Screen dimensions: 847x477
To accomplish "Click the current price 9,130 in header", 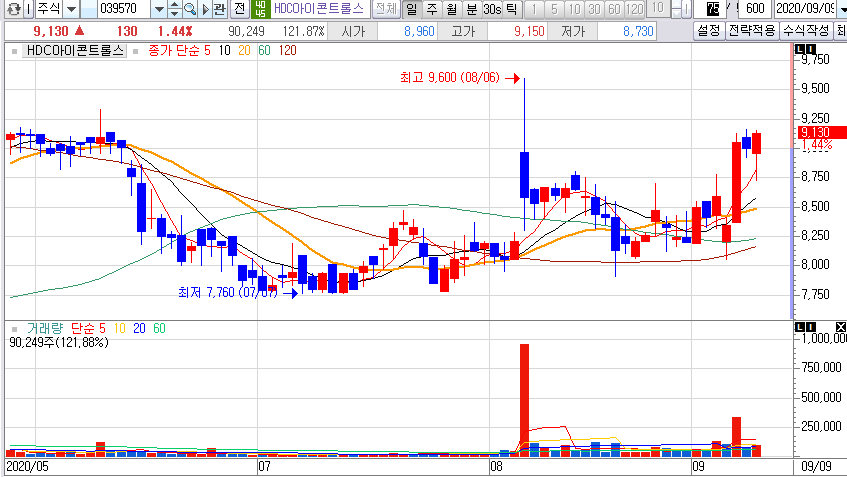I will pos(51,31).
